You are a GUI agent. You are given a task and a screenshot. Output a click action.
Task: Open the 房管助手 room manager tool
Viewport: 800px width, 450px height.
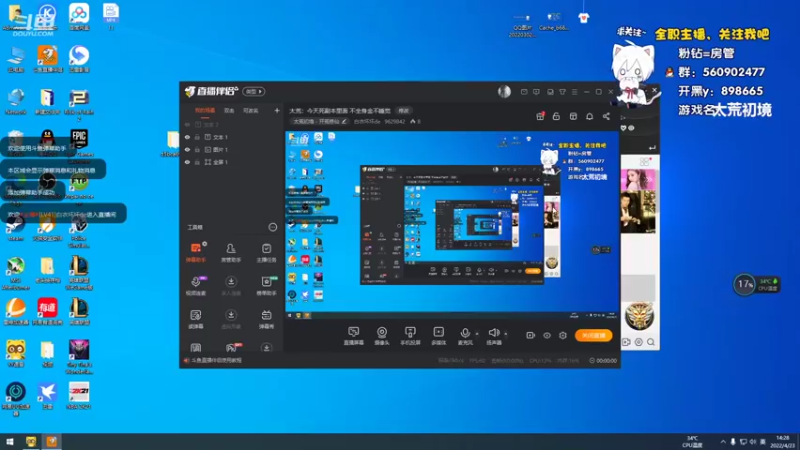(x=231, y=253)
